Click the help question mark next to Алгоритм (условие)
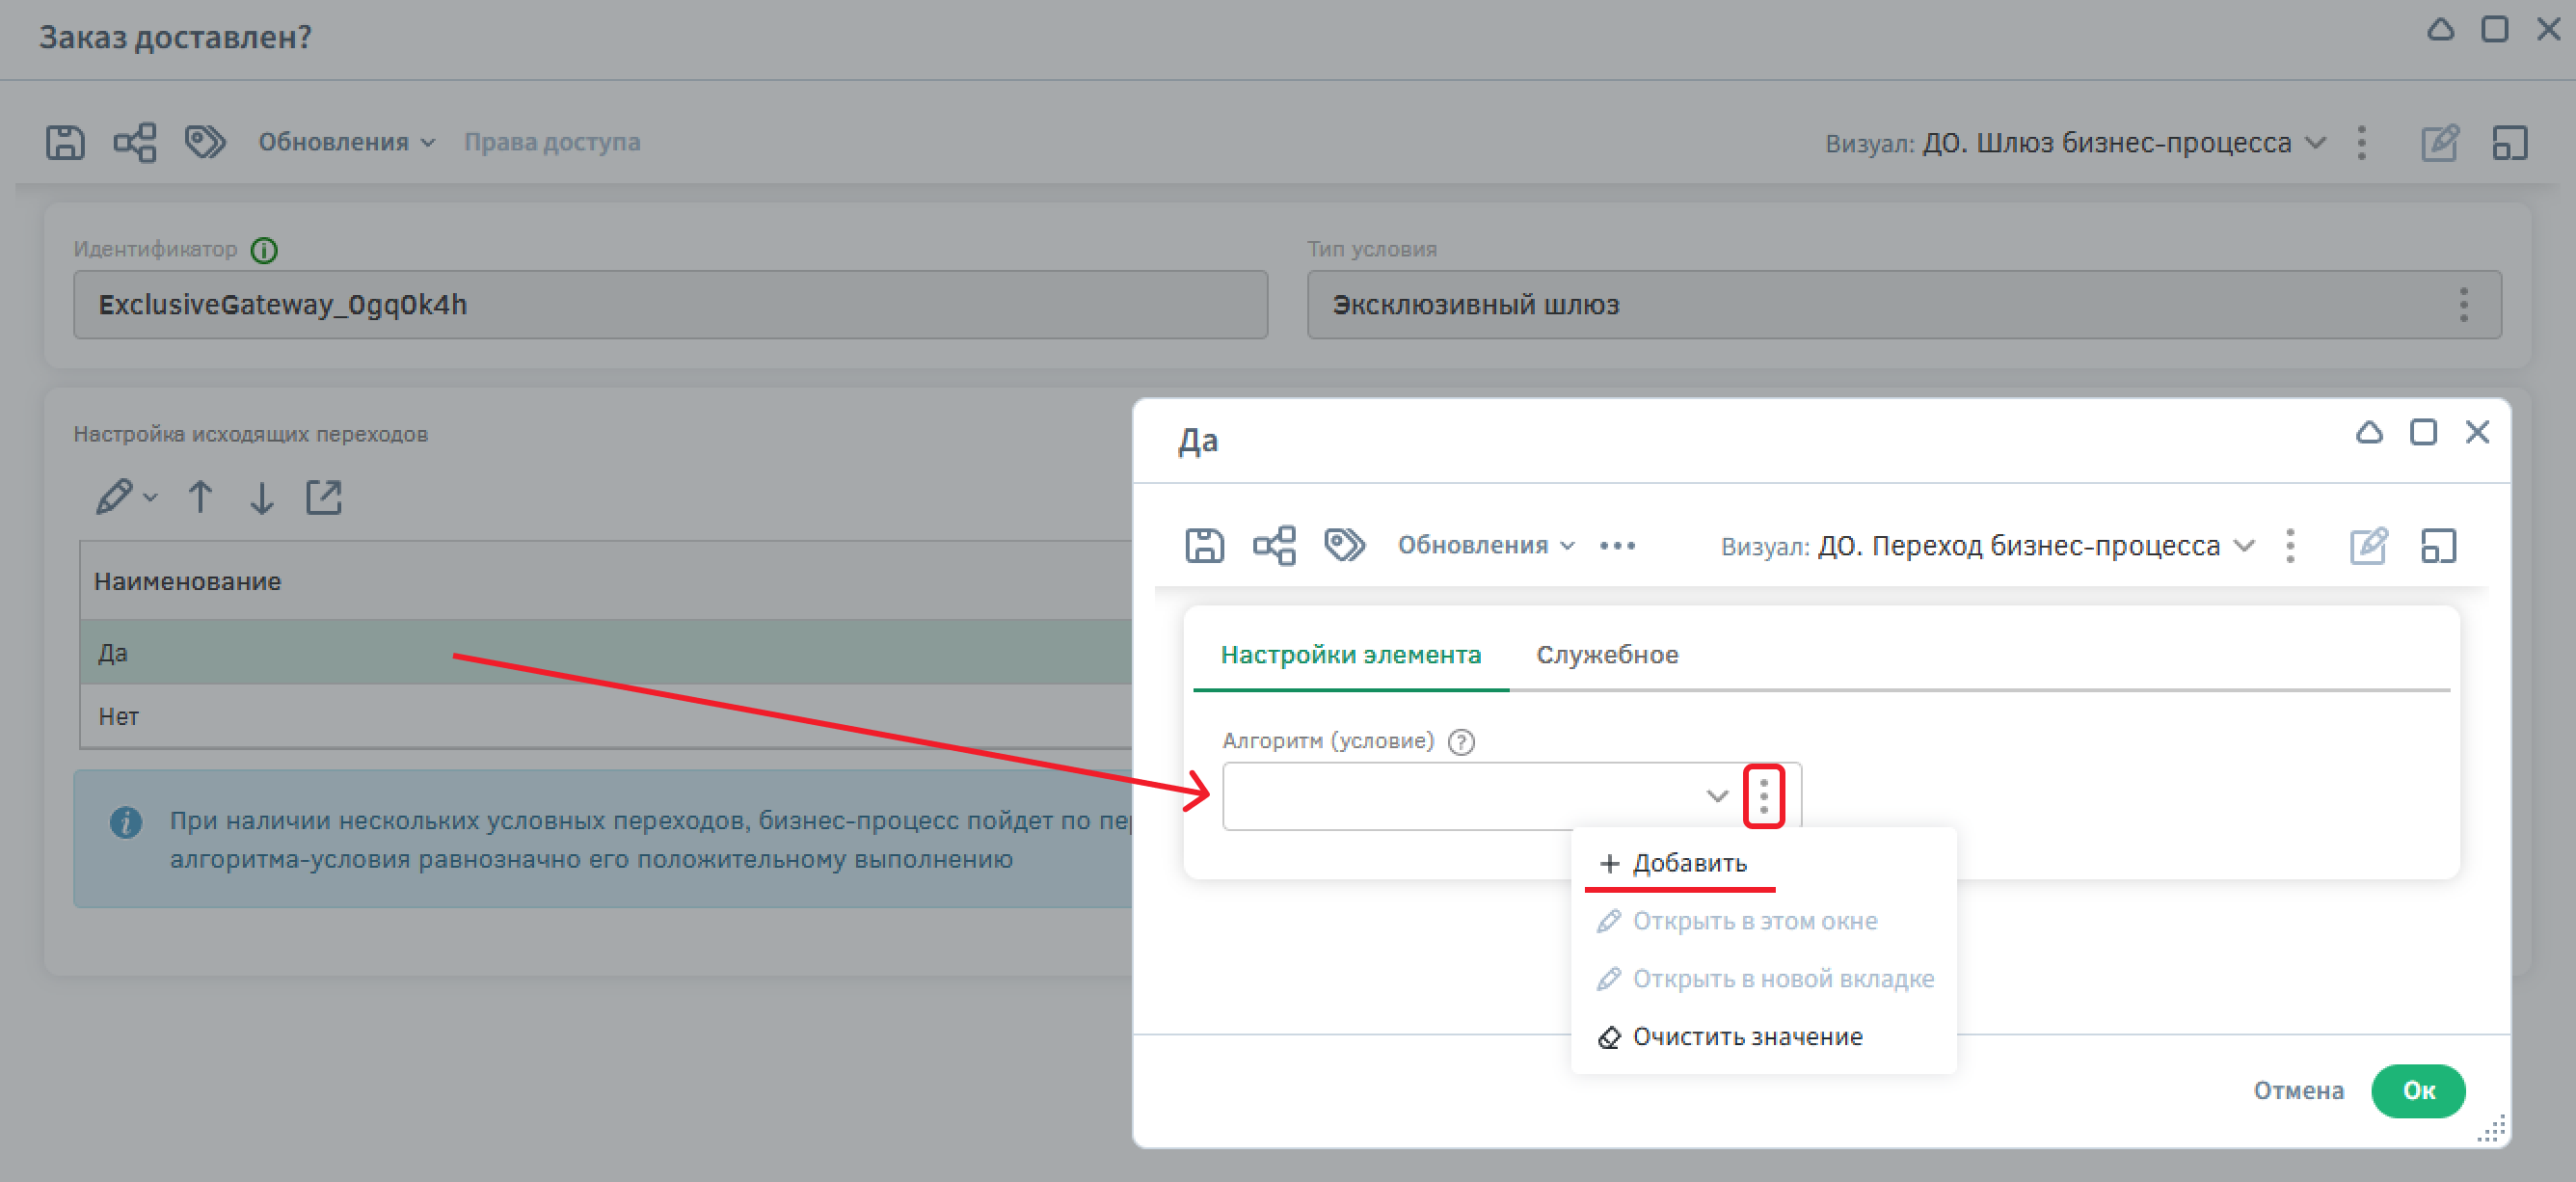 click(1461, 742)
